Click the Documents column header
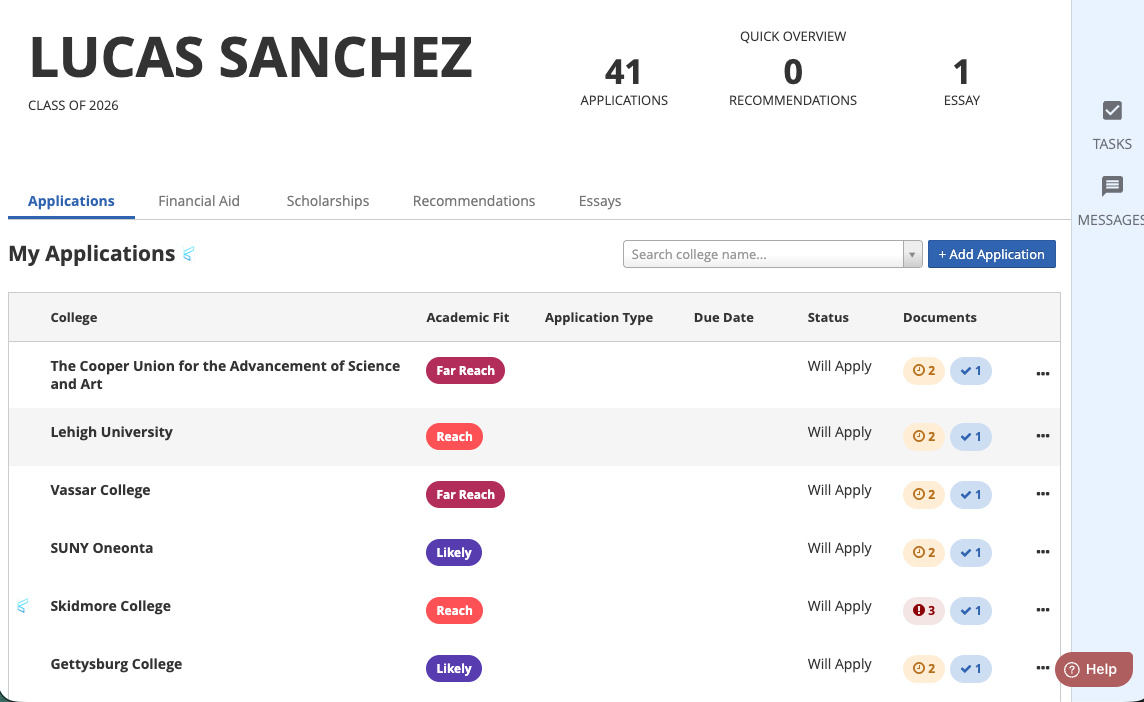This screenshot has width=1144, height=702. tap(940, 317)
